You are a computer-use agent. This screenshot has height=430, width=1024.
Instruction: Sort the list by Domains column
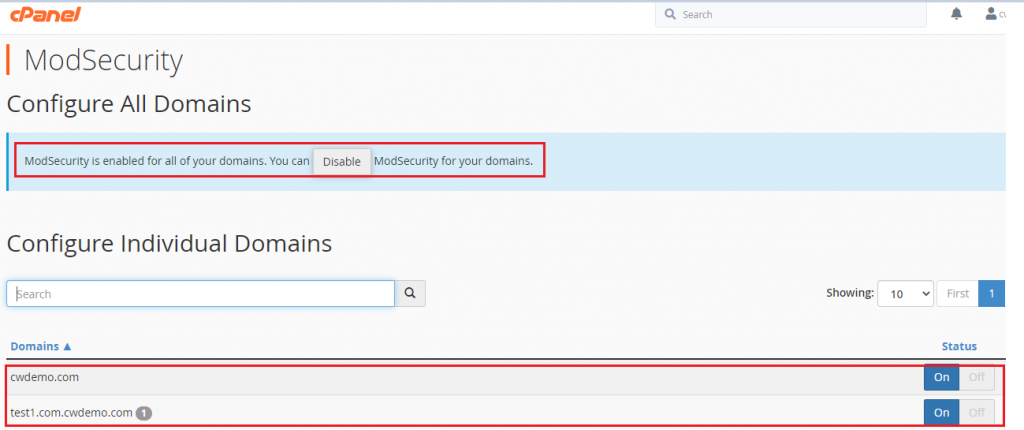41,346
